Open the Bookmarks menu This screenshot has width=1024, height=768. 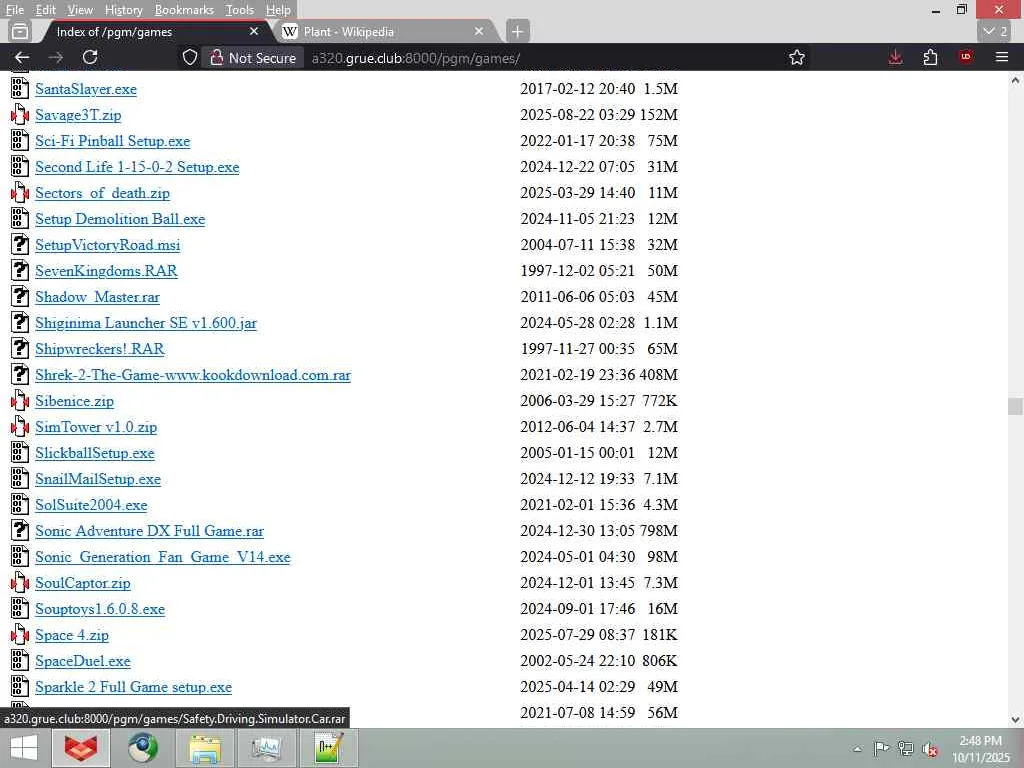click(x=184, y=10)
